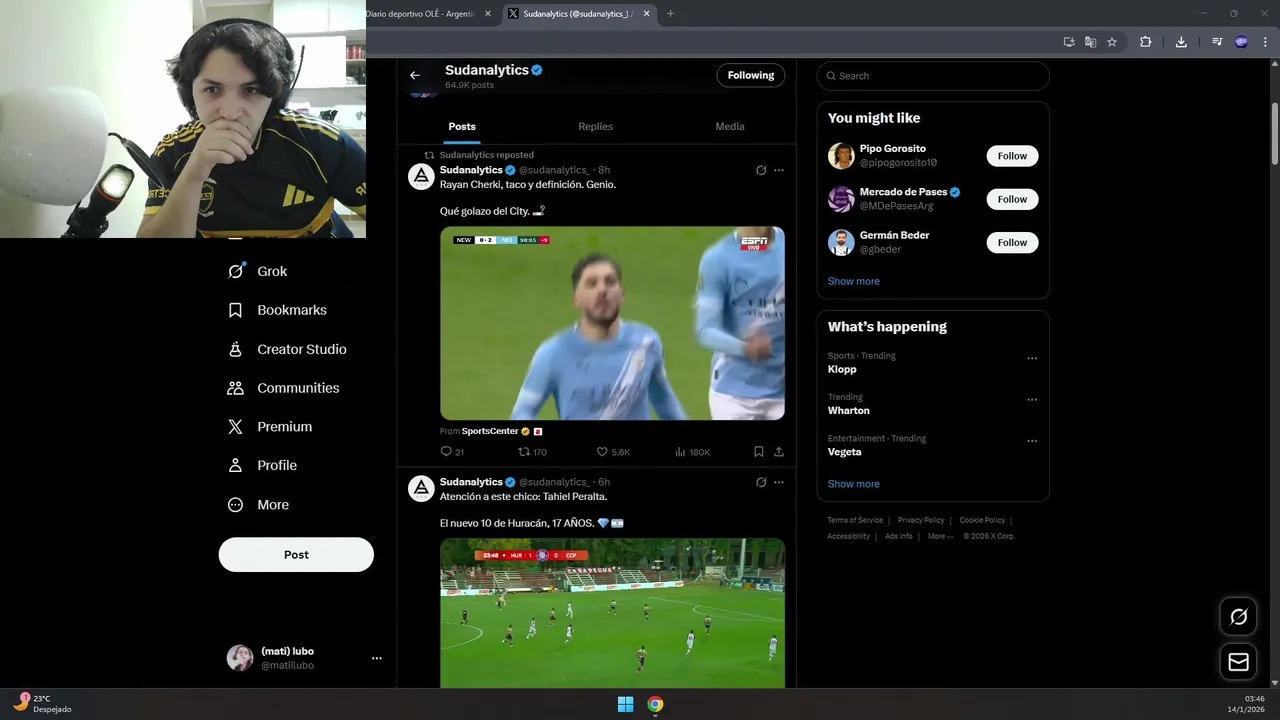Click the Search input field
Screen dimensions: 1280x720
933,76
